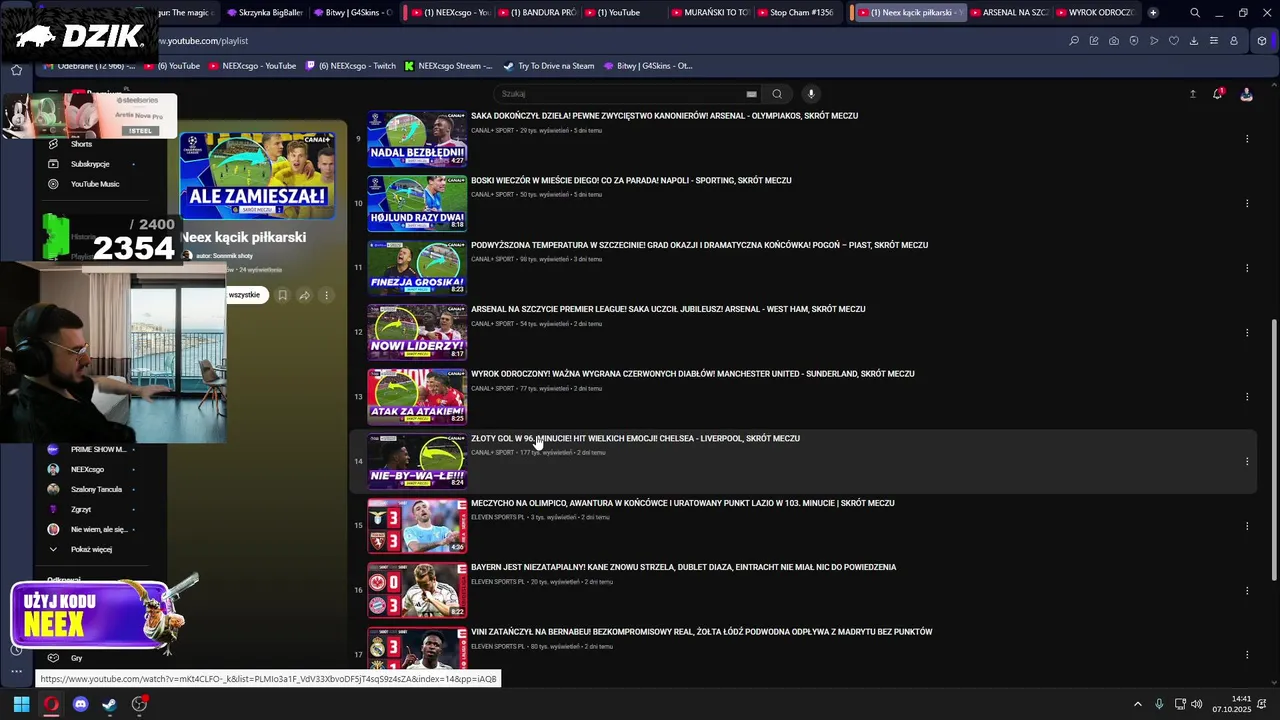
Task: Open the Windows Start menu
Action: tap(21, 704)
